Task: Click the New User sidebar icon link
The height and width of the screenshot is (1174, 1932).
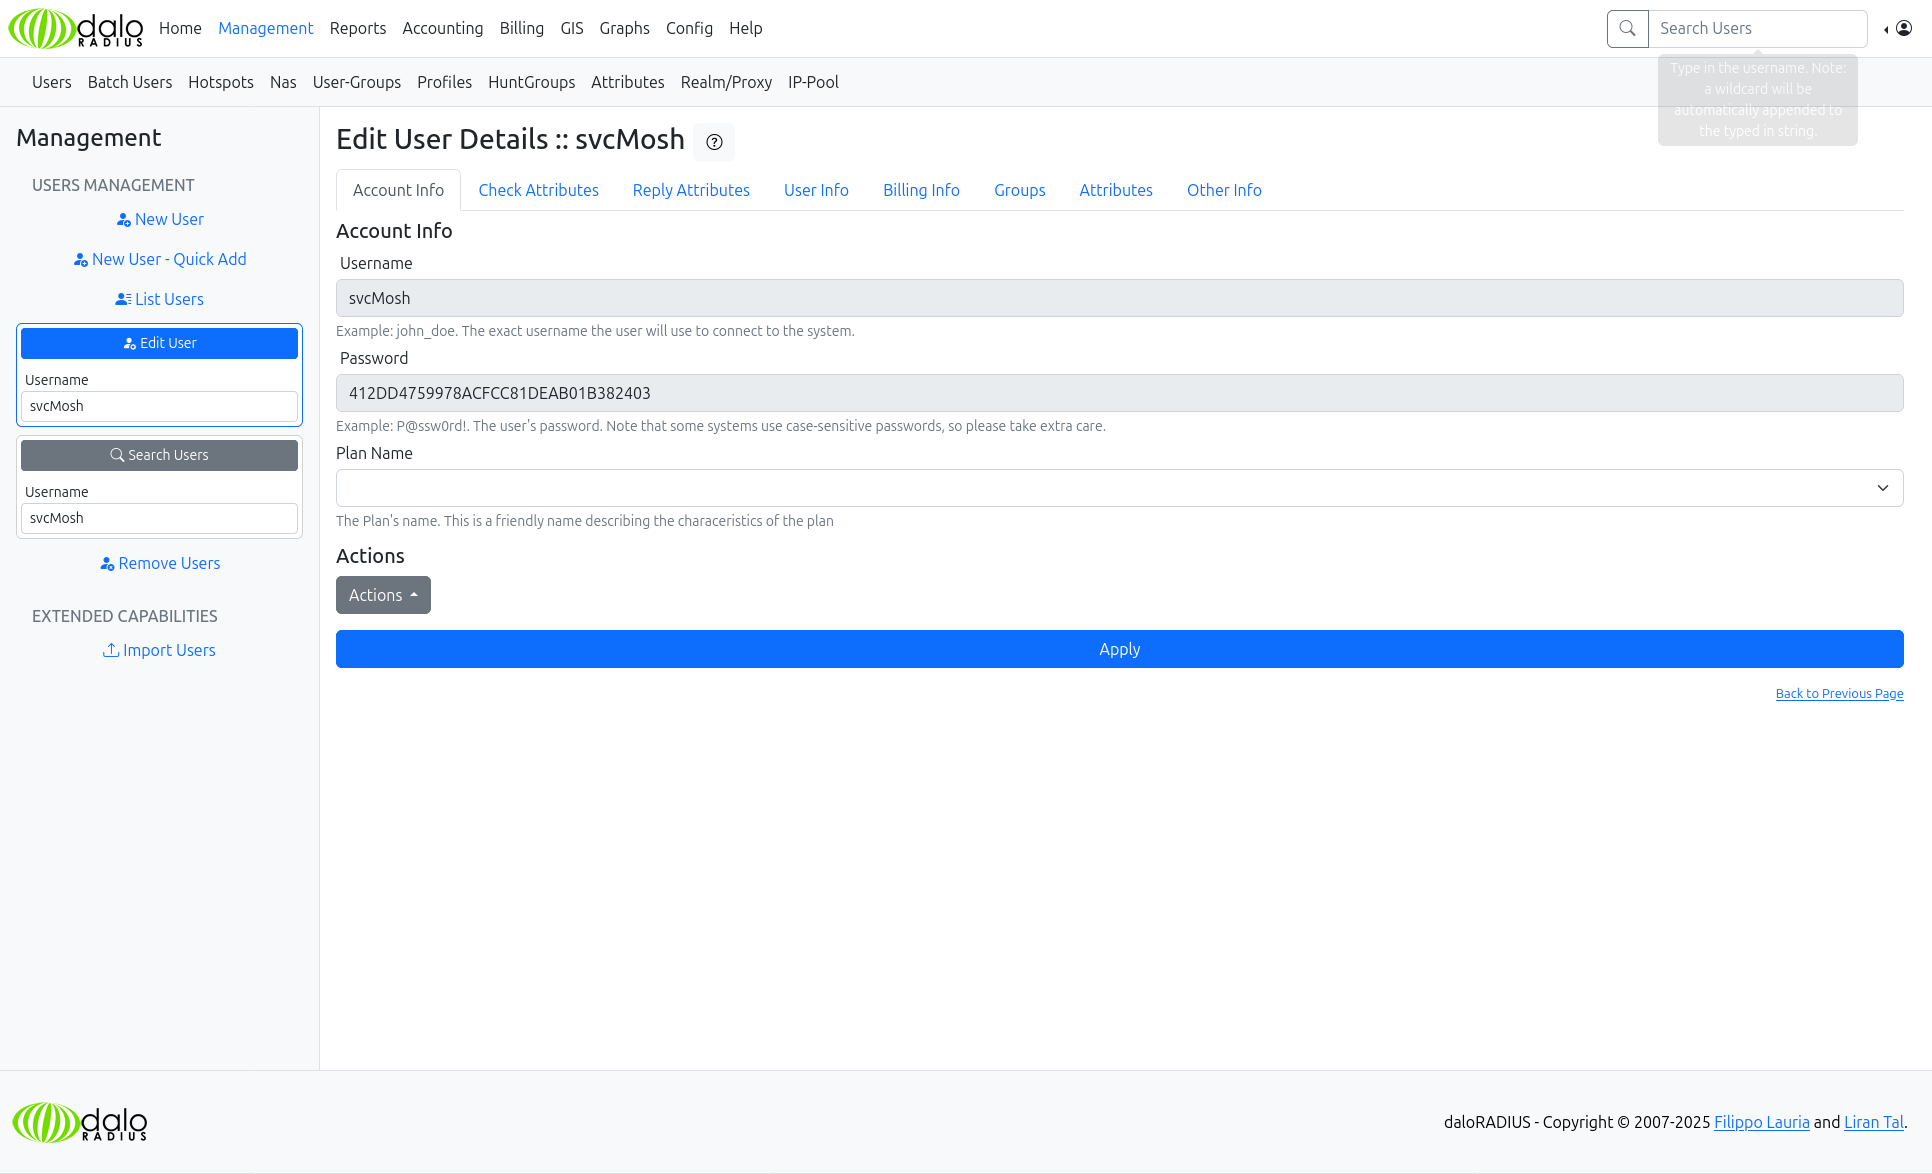Action: point(160,219)
